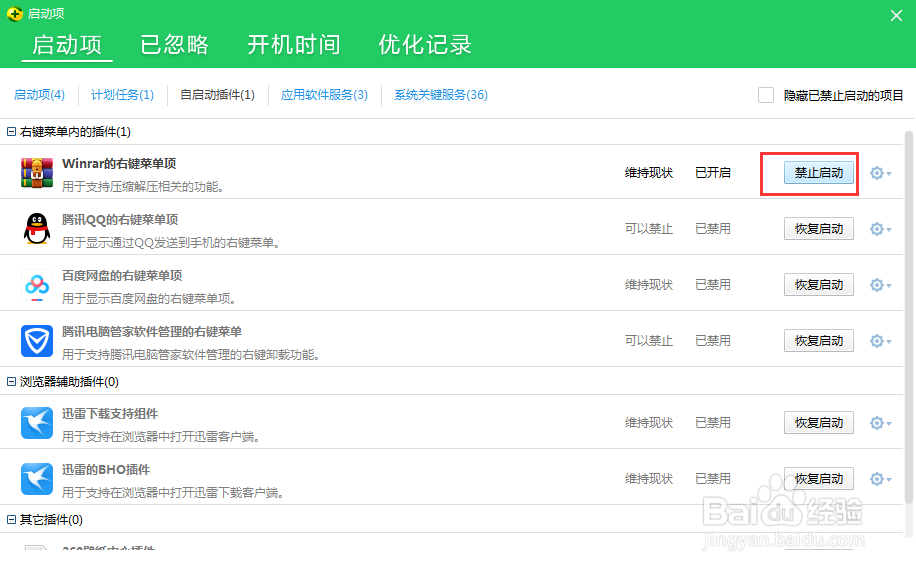Open gear settings for 腾讯QQ的右键菜单项
This screenshot has width=916, height=572.
(x=880, y=229)
